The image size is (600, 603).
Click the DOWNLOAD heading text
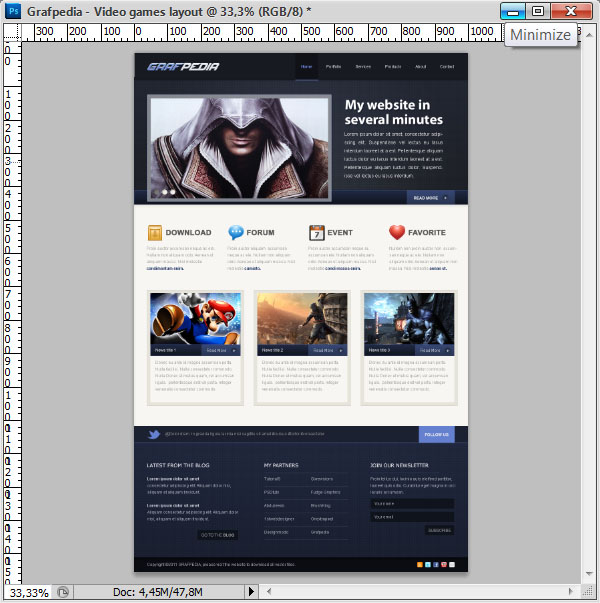(188, 233)
